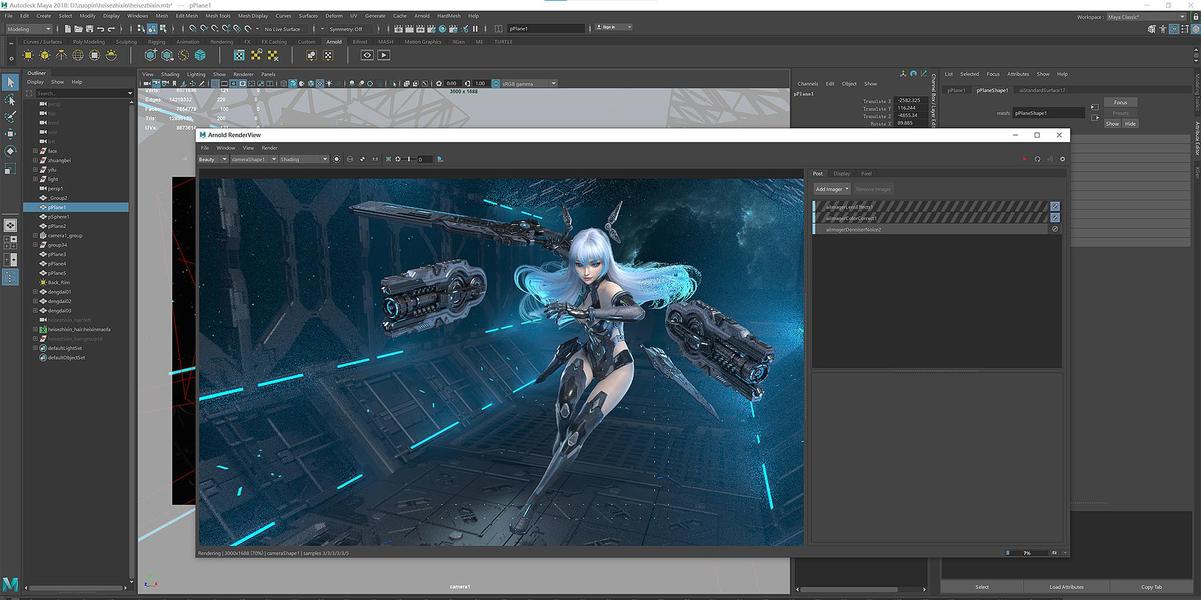The width and height of the screenshot is (1201, 600).
Task: Click the Arnold render play icon on shelf
Action: [x=384, y=55]
